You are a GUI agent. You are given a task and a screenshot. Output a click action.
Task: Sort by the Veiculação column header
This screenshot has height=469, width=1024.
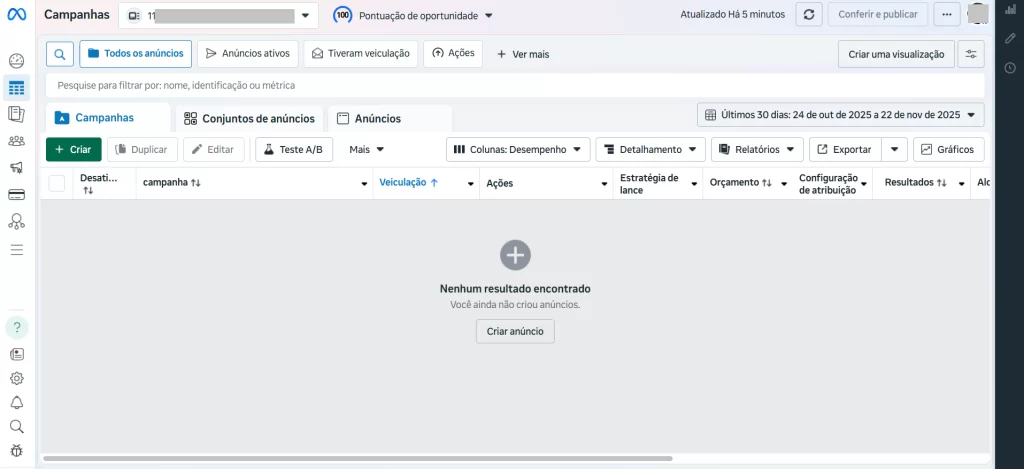tap(409, 183)
